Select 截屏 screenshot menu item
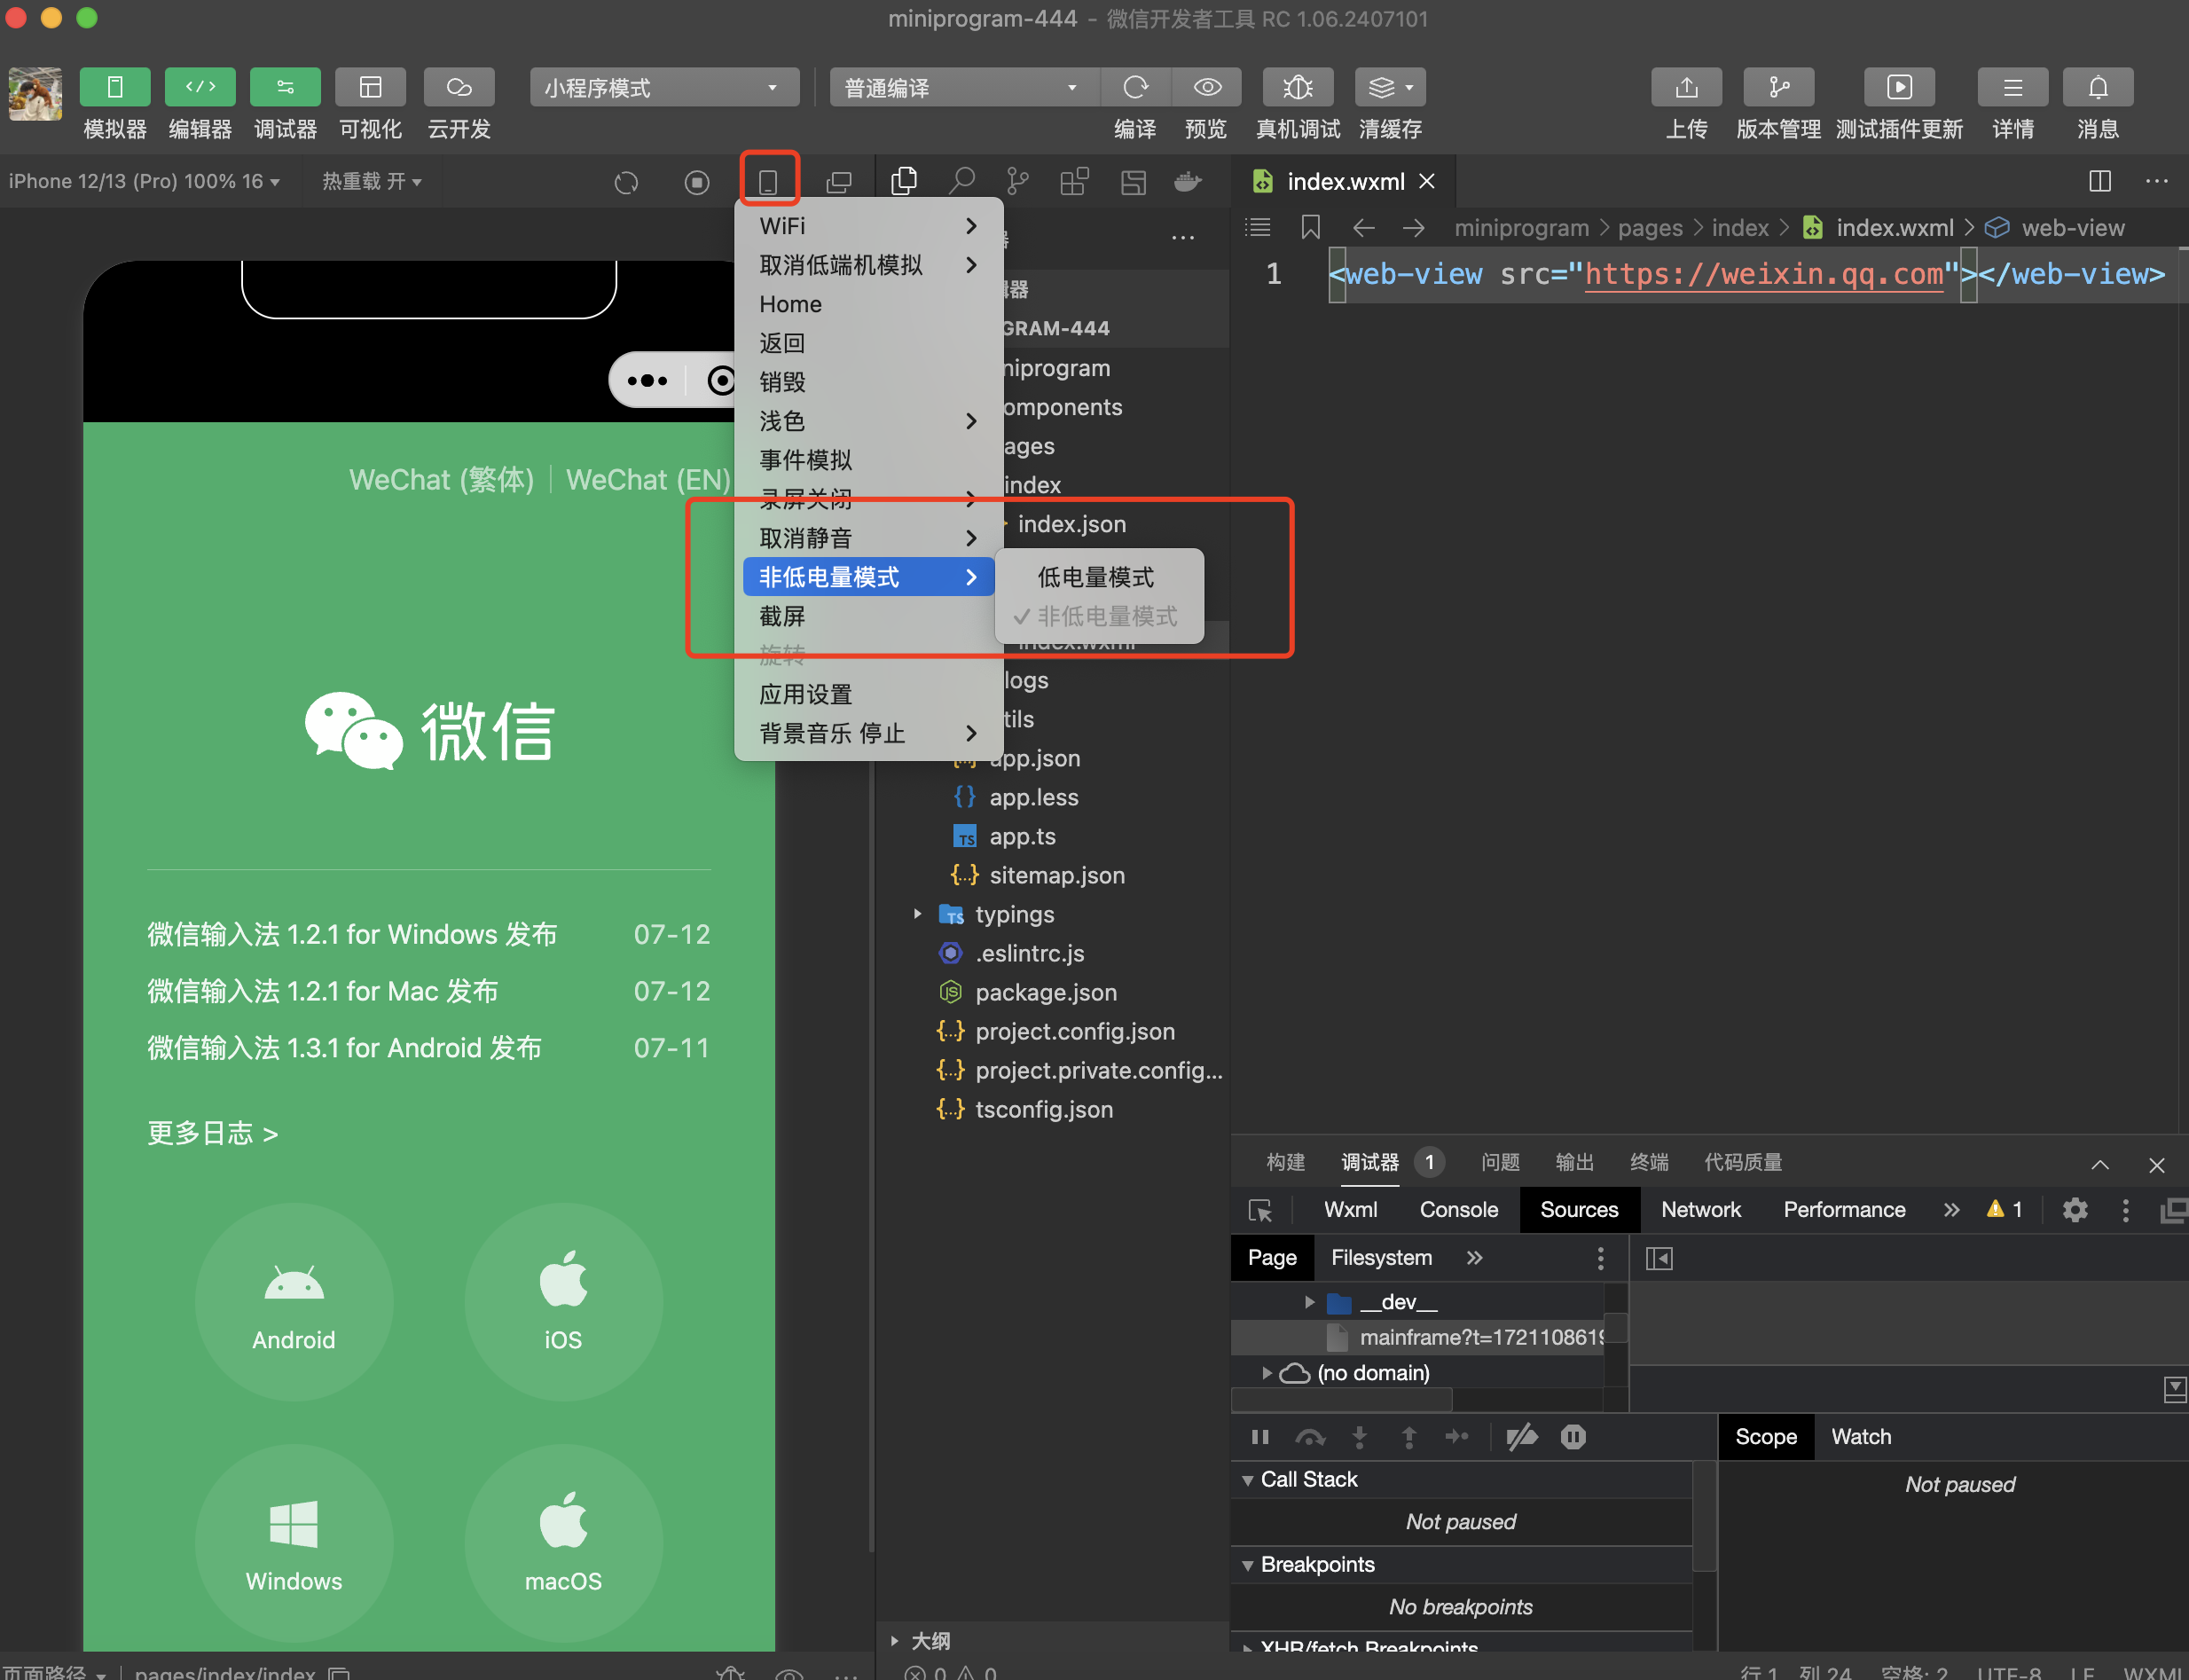The height and width of the screenshot is (1680, 2189). click(x=868, y=616)
